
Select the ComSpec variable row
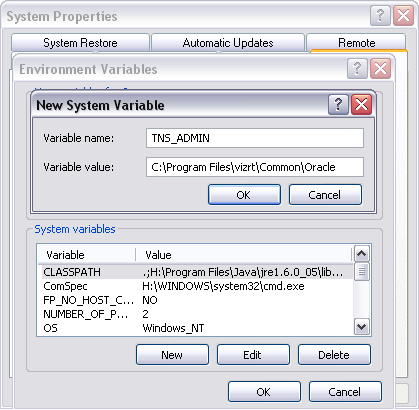pyautogui.click(x=195, y=286)
